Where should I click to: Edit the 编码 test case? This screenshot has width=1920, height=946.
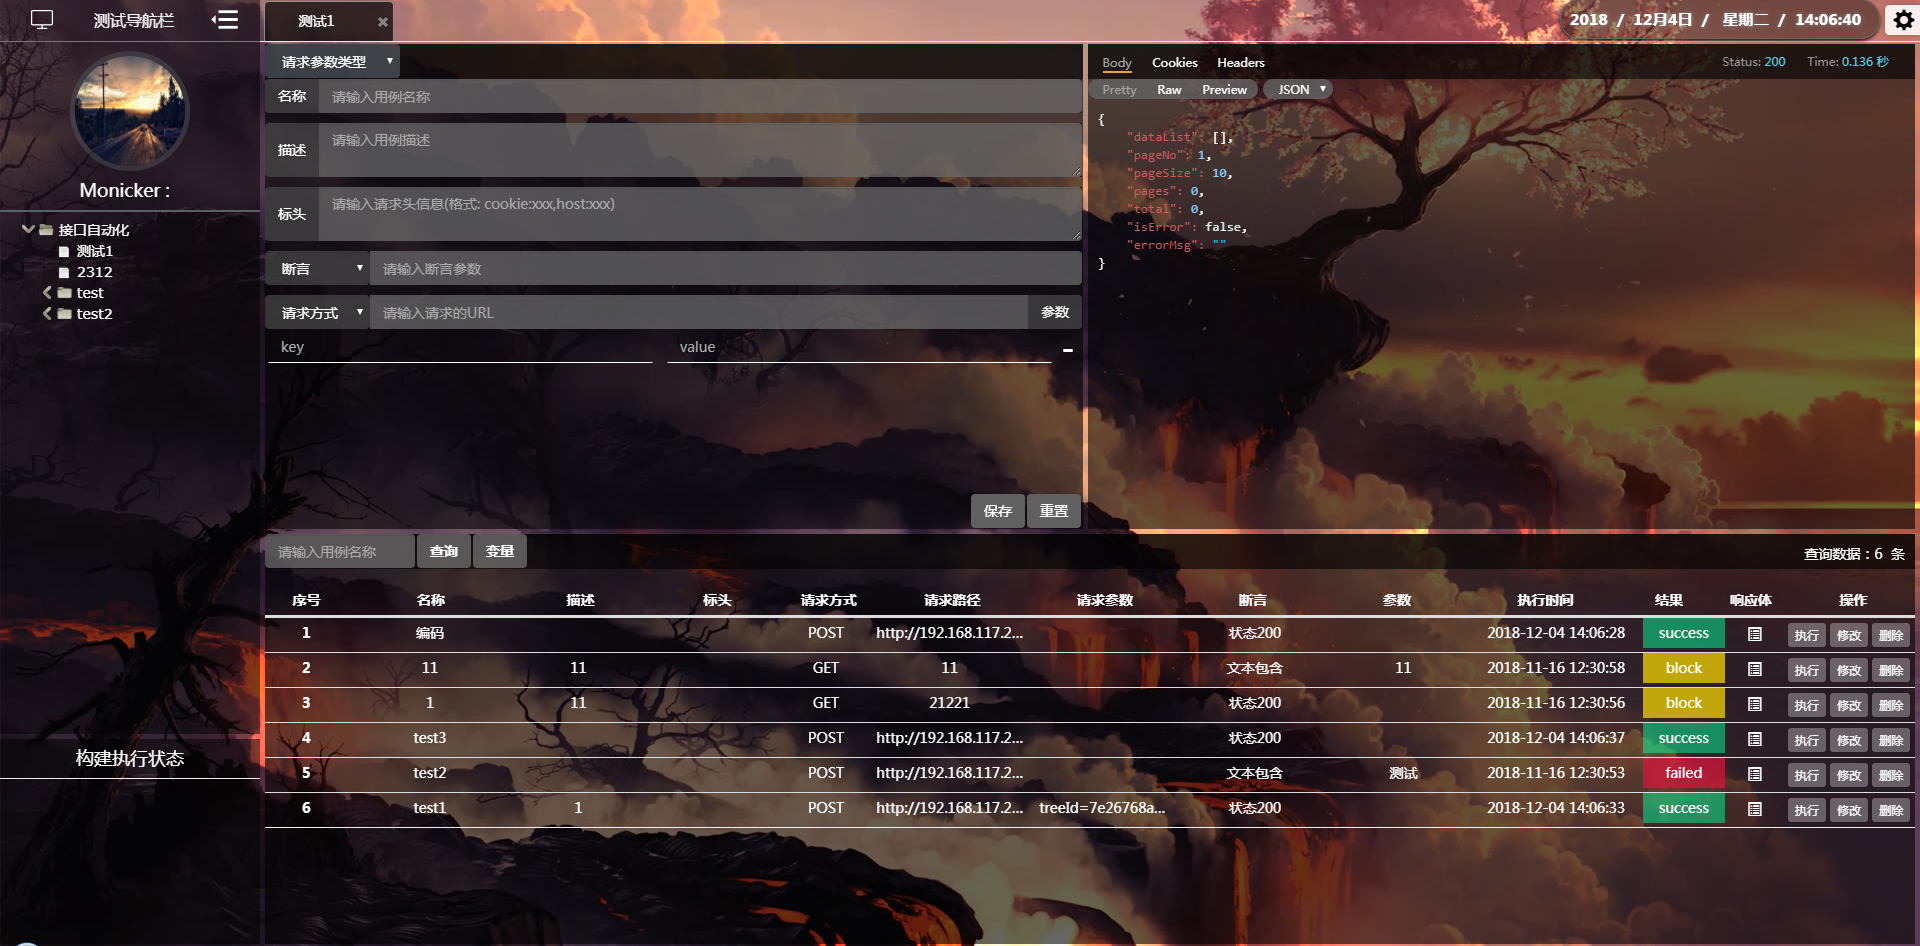pyautogui.click(x=1849, y=635)
